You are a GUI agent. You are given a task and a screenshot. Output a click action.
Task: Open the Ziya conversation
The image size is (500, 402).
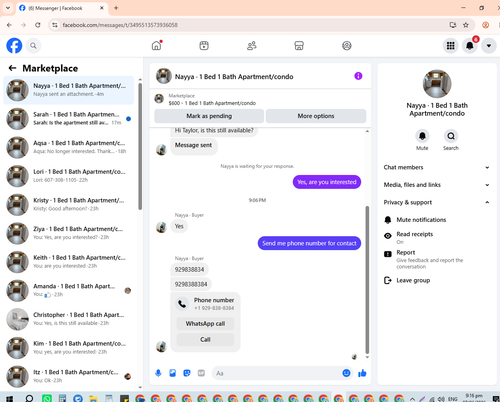pyautogui.click(x=69, y=233)
